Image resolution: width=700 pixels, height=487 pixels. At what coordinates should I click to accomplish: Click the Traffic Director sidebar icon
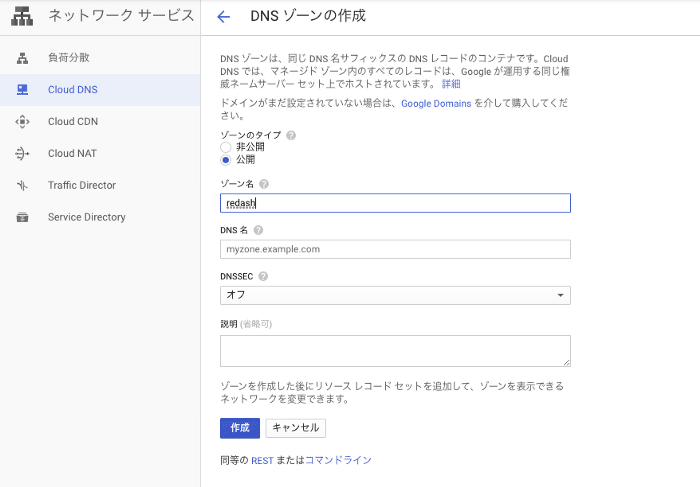22,186
